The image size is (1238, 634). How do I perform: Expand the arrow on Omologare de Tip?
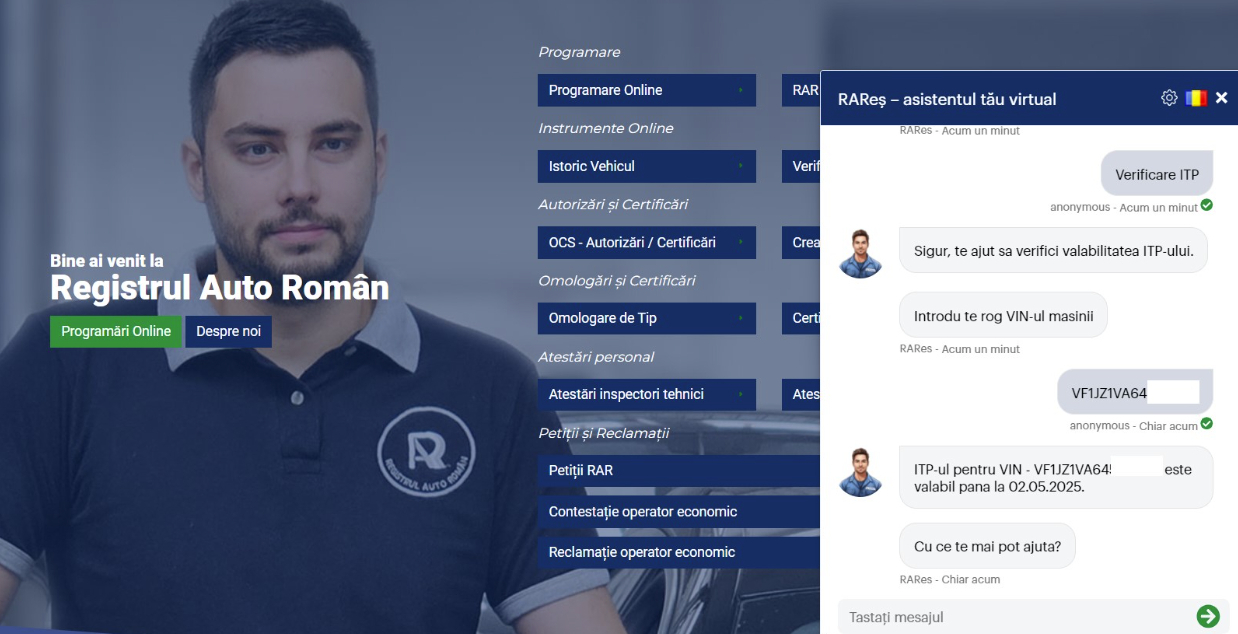pos(741,318)
